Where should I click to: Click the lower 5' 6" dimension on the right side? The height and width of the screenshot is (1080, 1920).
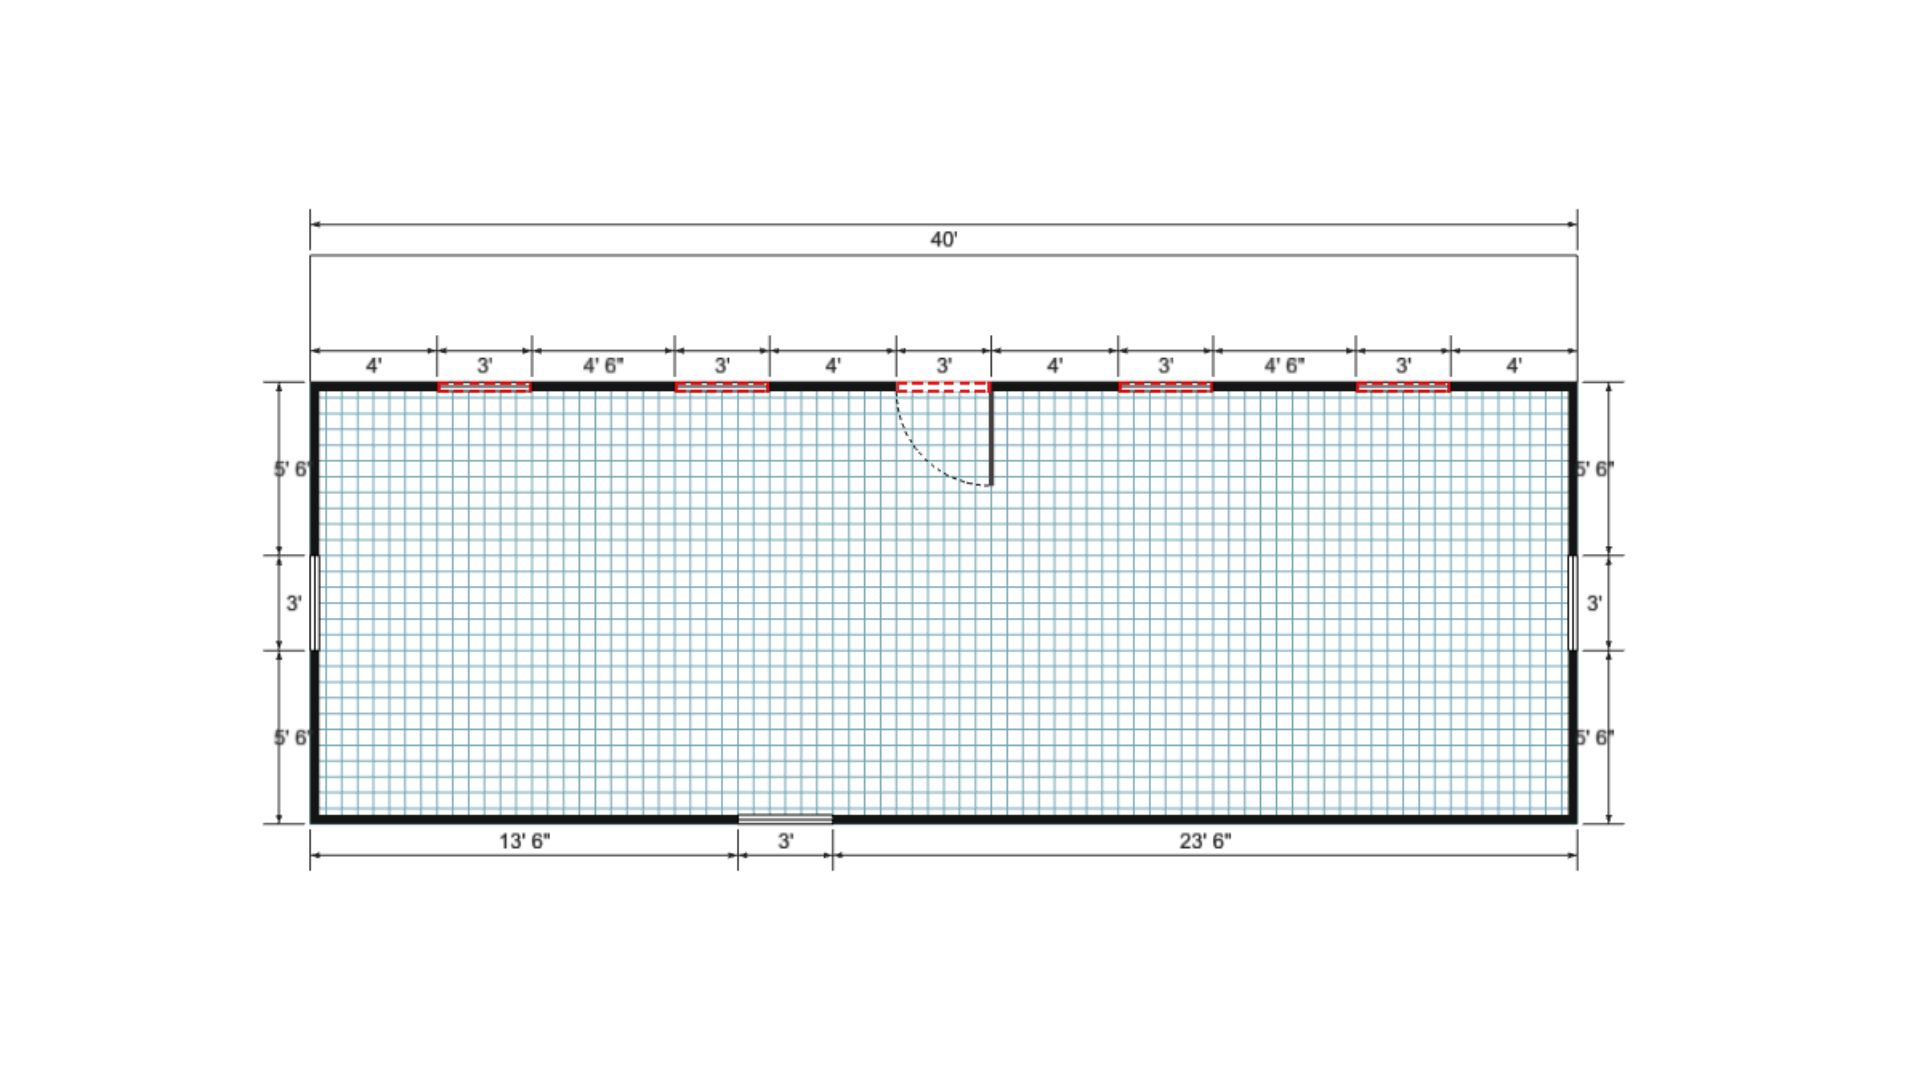1595,738
